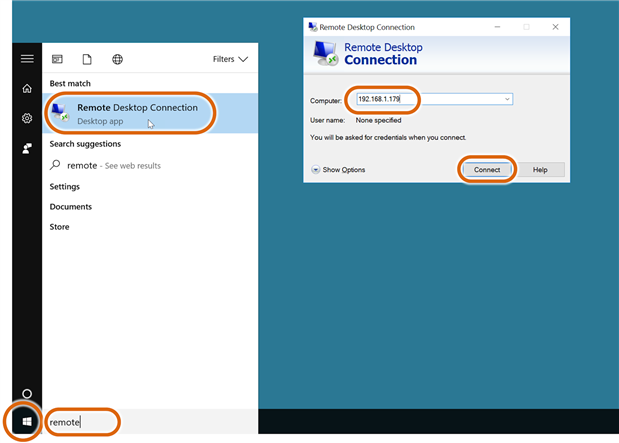Click the search box containing 'remote'
The height and width of the screenshot is (443, 619).
150,422
